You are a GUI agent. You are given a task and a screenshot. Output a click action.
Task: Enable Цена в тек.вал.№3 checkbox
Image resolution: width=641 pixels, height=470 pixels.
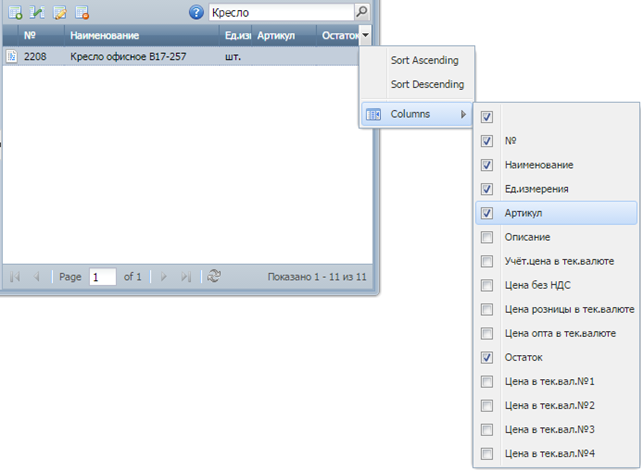(x=486, y=430)
